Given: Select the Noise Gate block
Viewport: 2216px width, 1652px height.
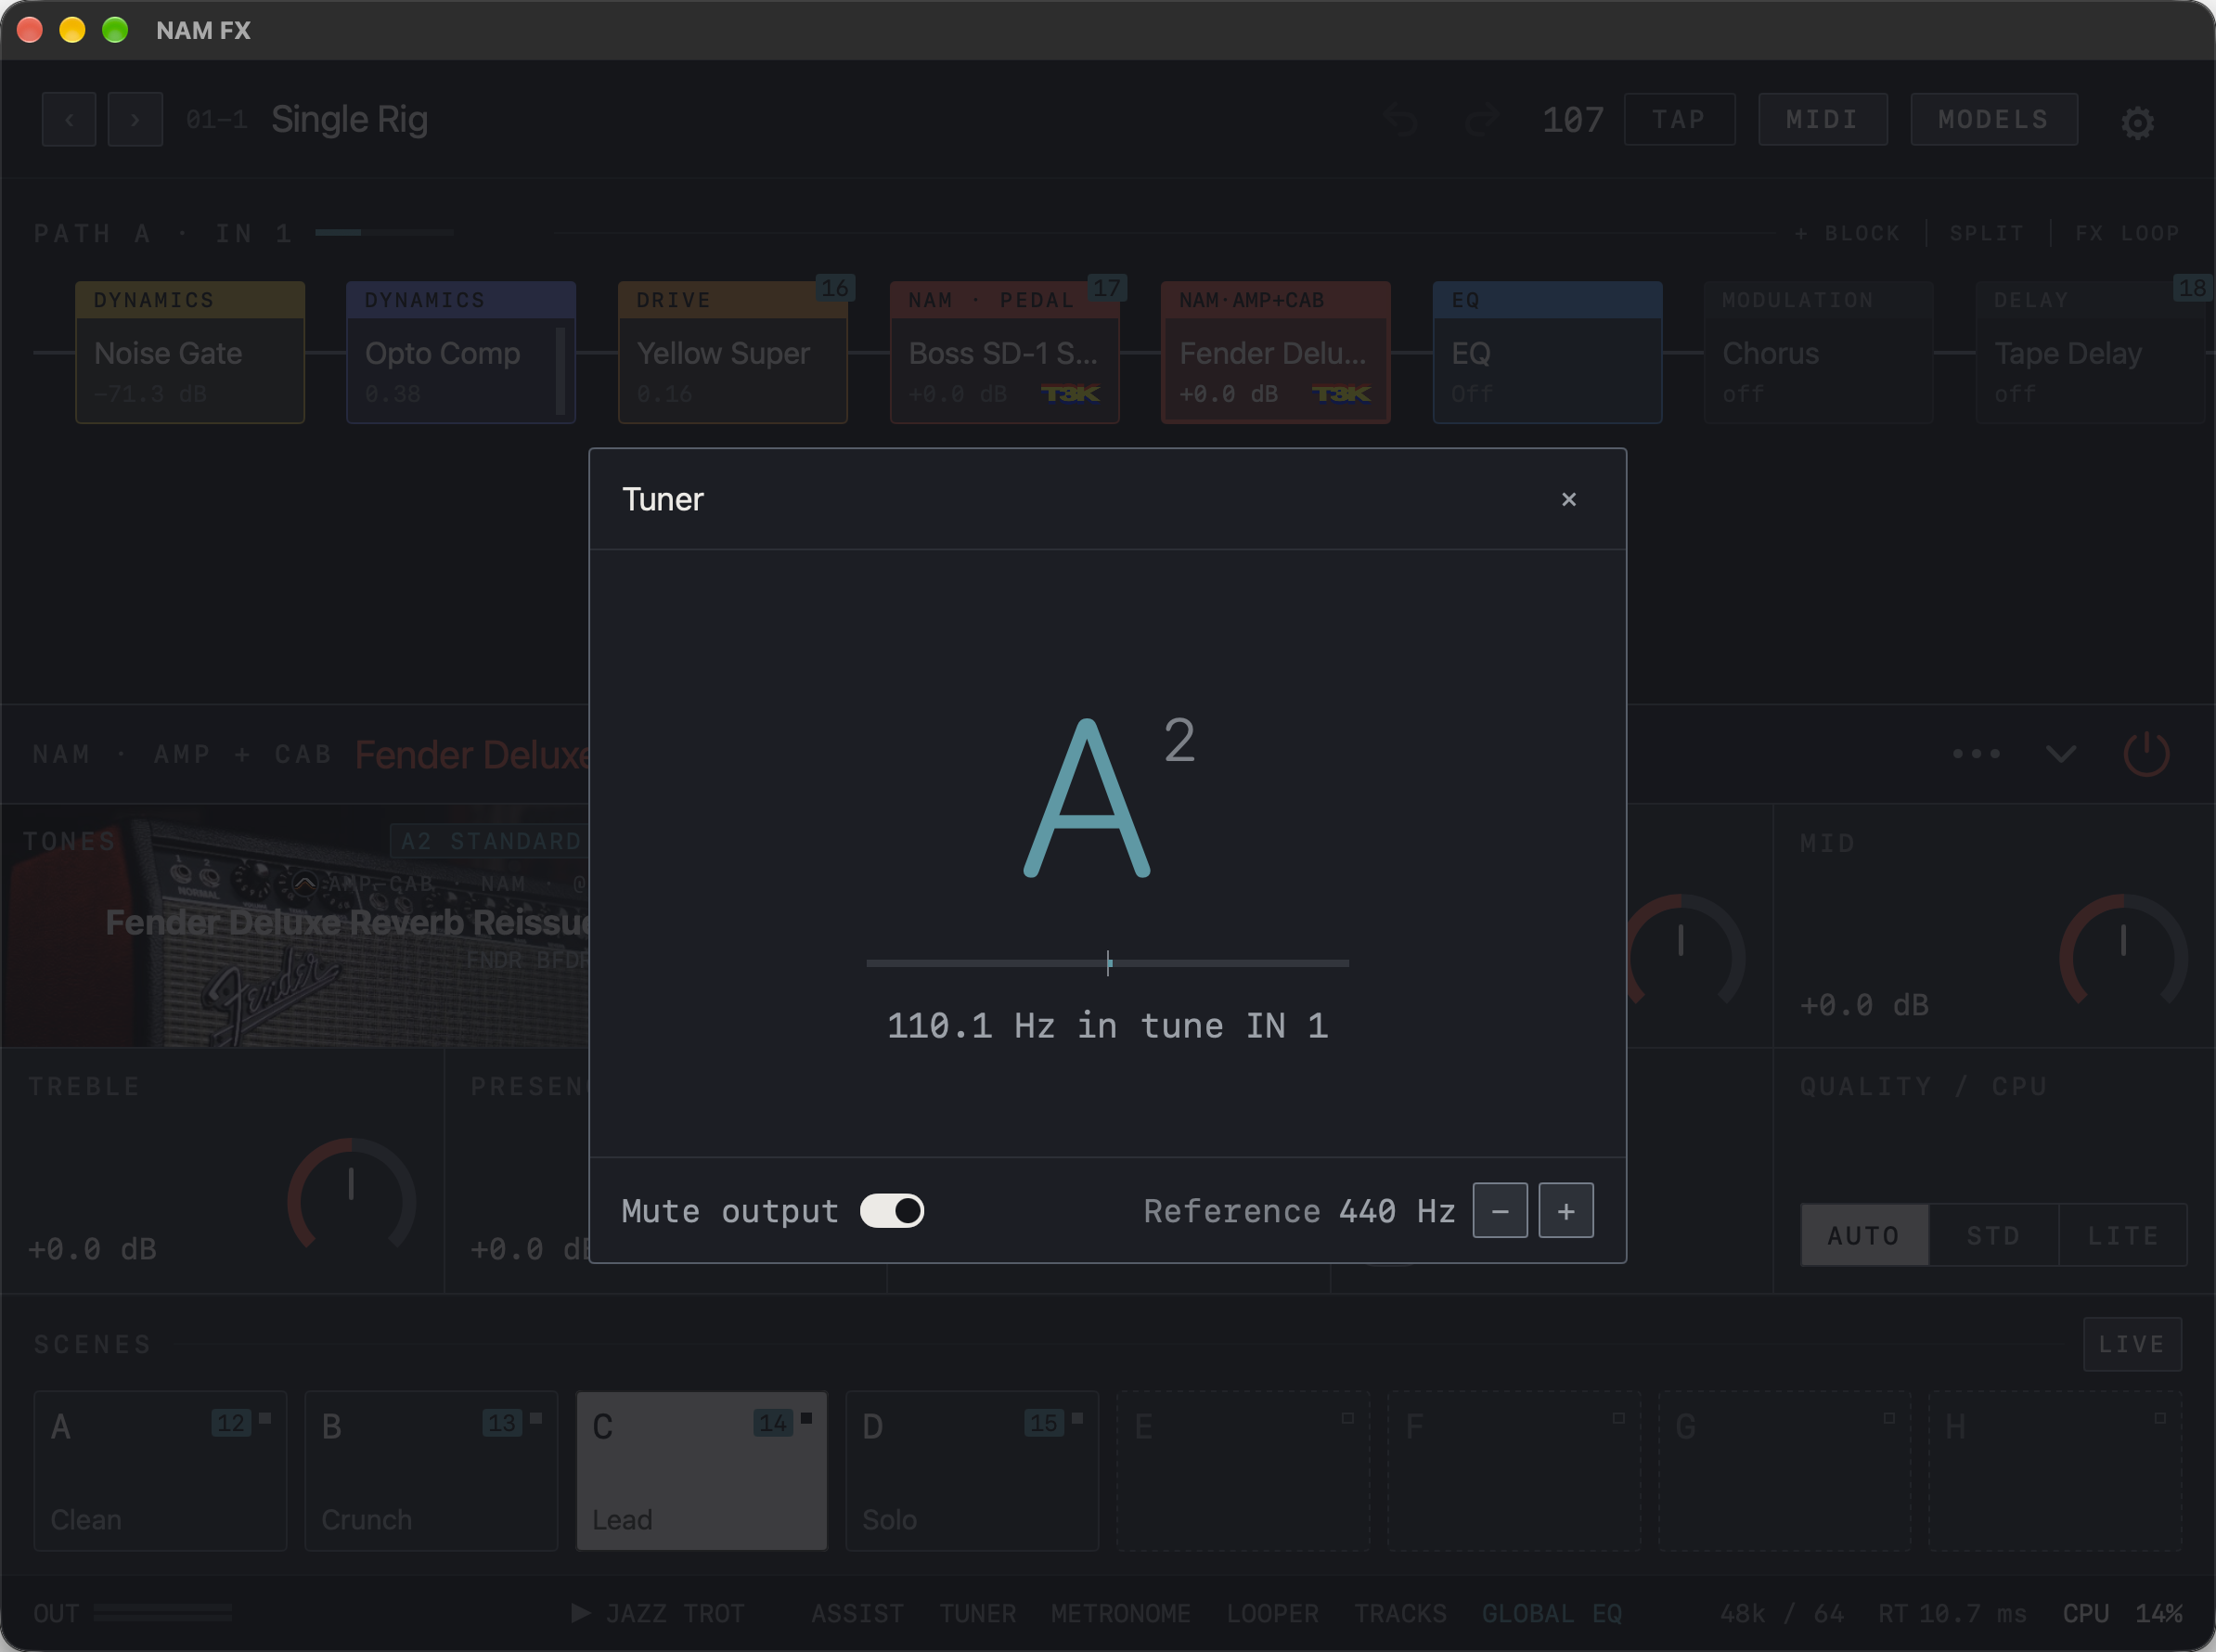Looking at the screenshot, I should (190, 353).
